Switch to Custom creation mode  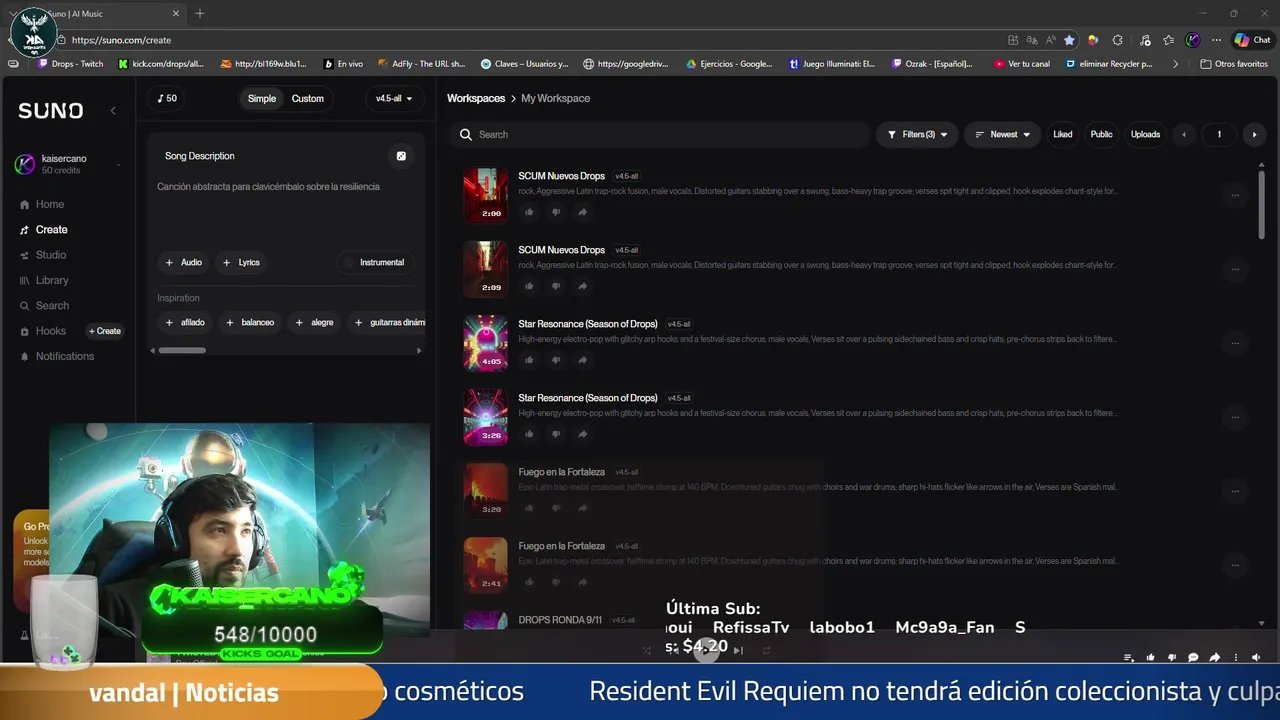(307, 98)
